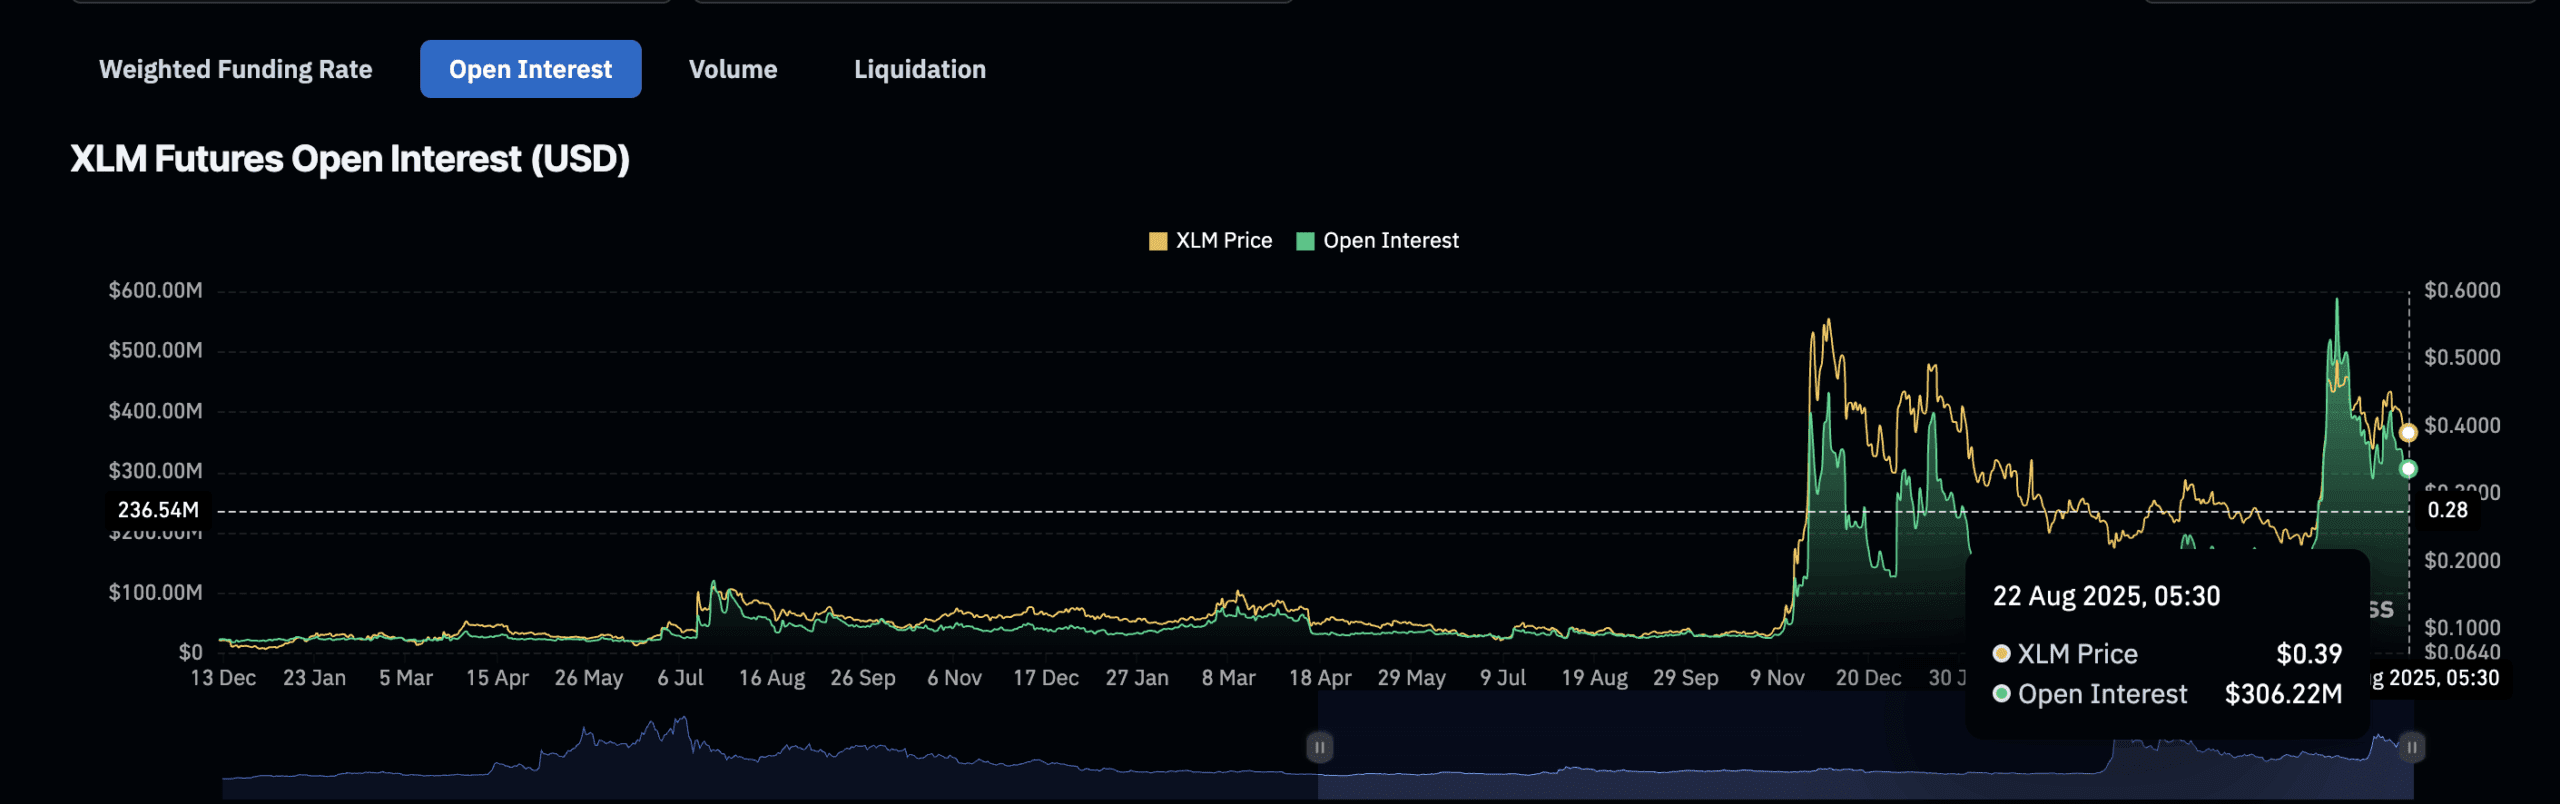The height and width of the screenshot is (804, 2560).
Task: Click the 0.28 crosshair label on the right axis
Action: [2447, 510]
